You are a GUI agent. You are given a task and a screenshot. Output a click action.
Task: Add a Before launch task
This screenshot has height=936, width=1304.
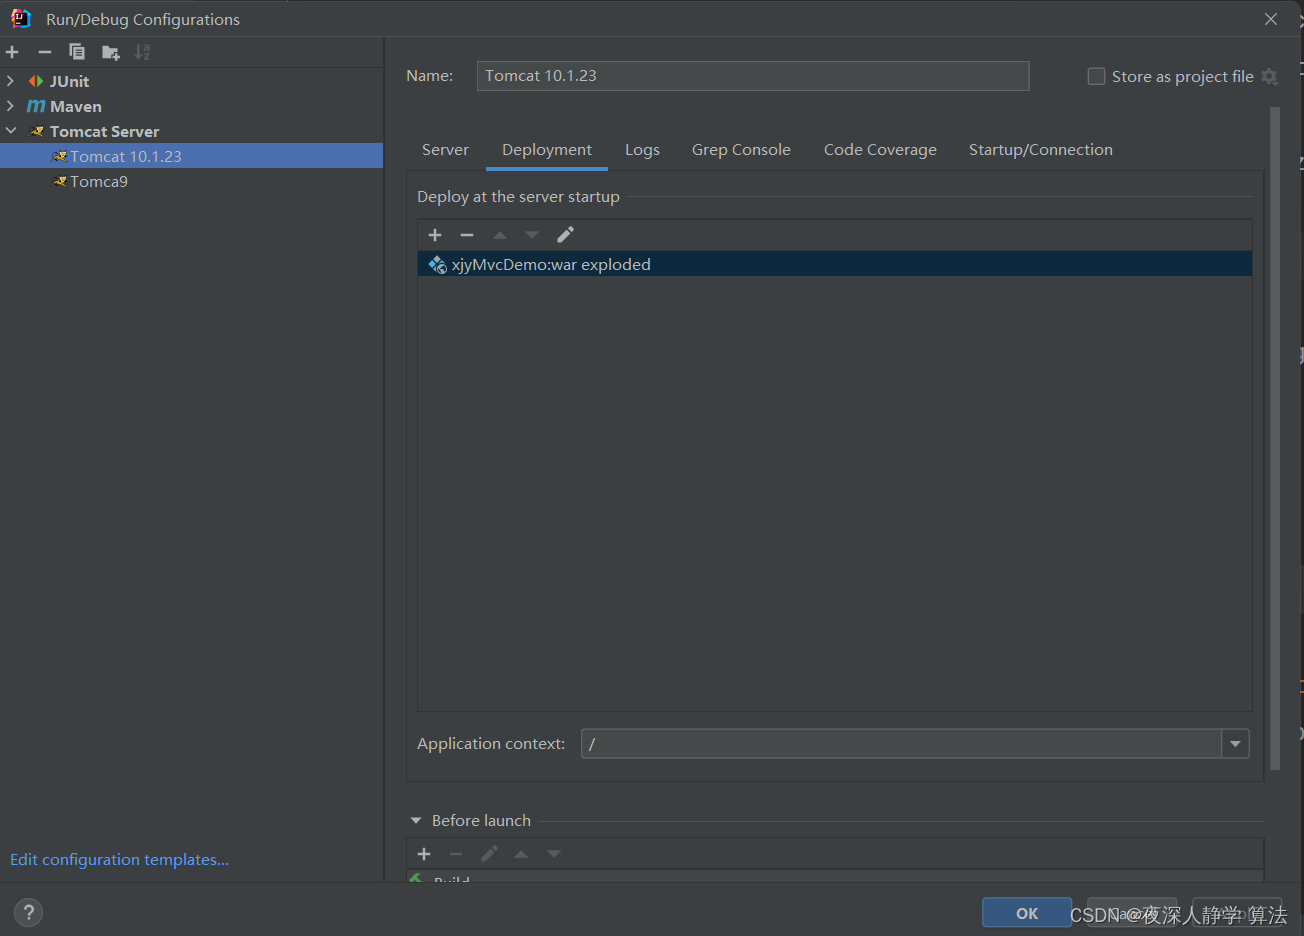tap(424, 854)
